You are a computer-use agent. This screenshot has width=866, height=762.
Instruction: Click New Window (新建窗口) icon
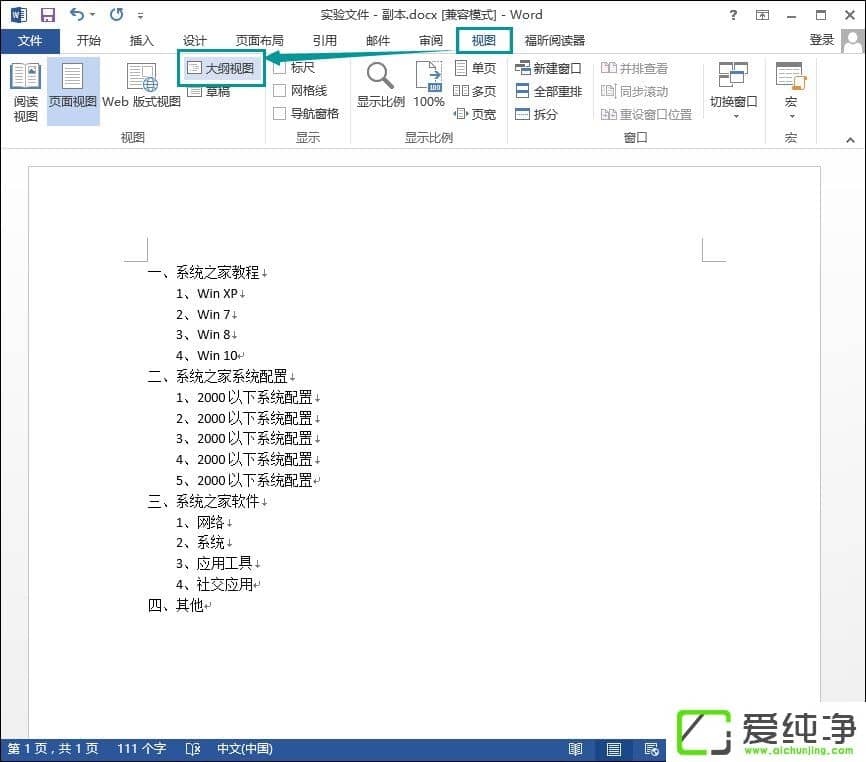coord(548,69)
